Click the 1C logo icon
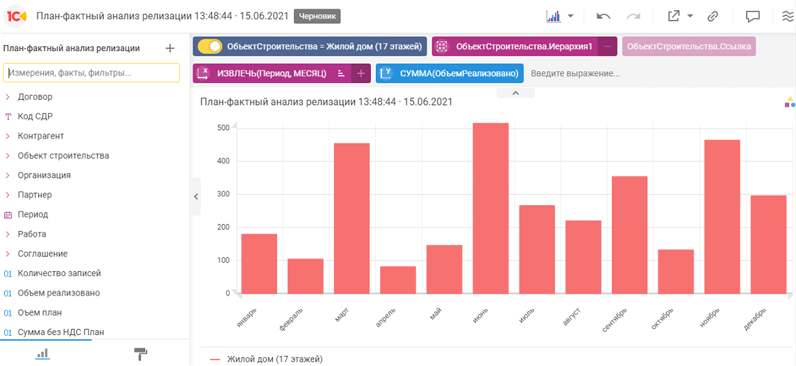796x366 pixels. pos(15,16)
